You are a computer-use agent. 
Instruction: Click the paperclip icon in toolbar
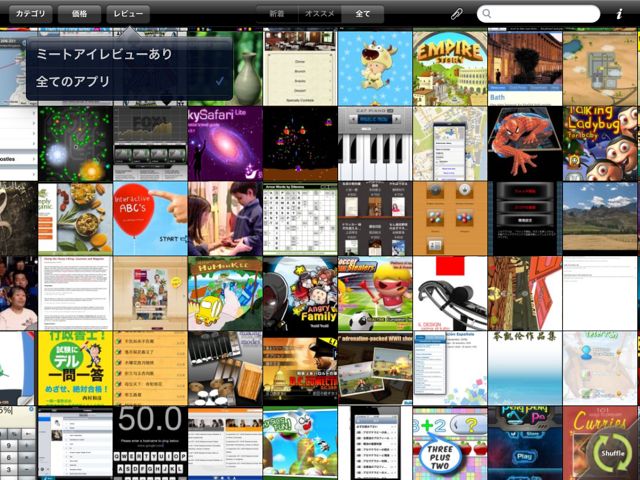(x=456, y=14)
